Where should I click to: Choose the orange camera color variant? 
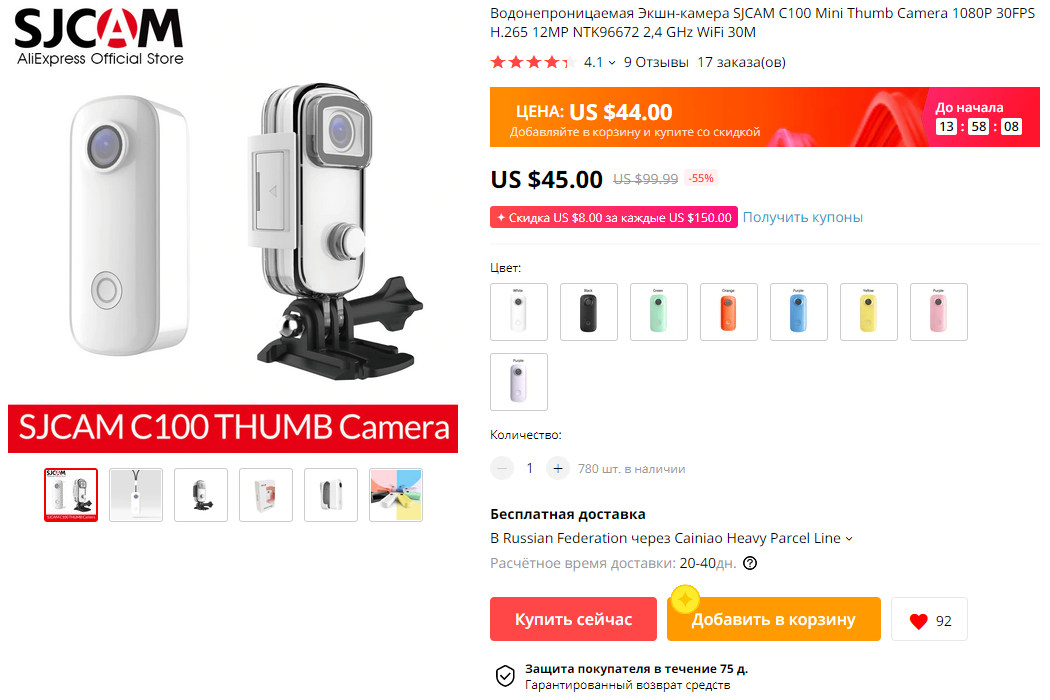click(x=729, y=312)
